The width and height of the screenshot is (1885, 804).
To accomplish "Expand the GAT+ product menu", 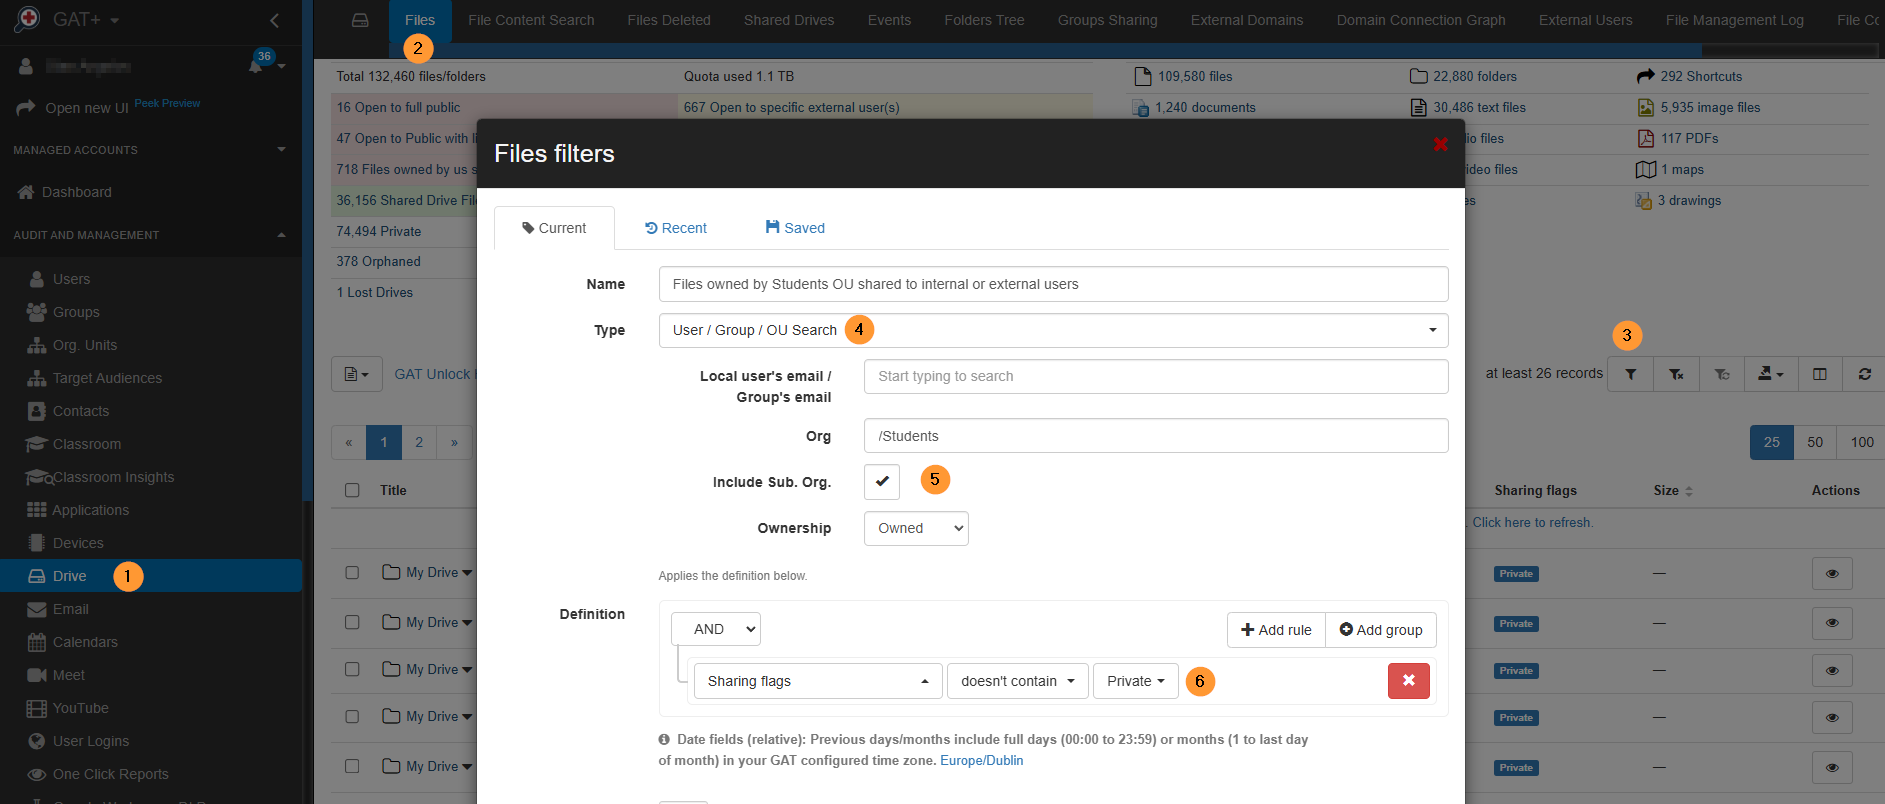I will pos(86,20).
